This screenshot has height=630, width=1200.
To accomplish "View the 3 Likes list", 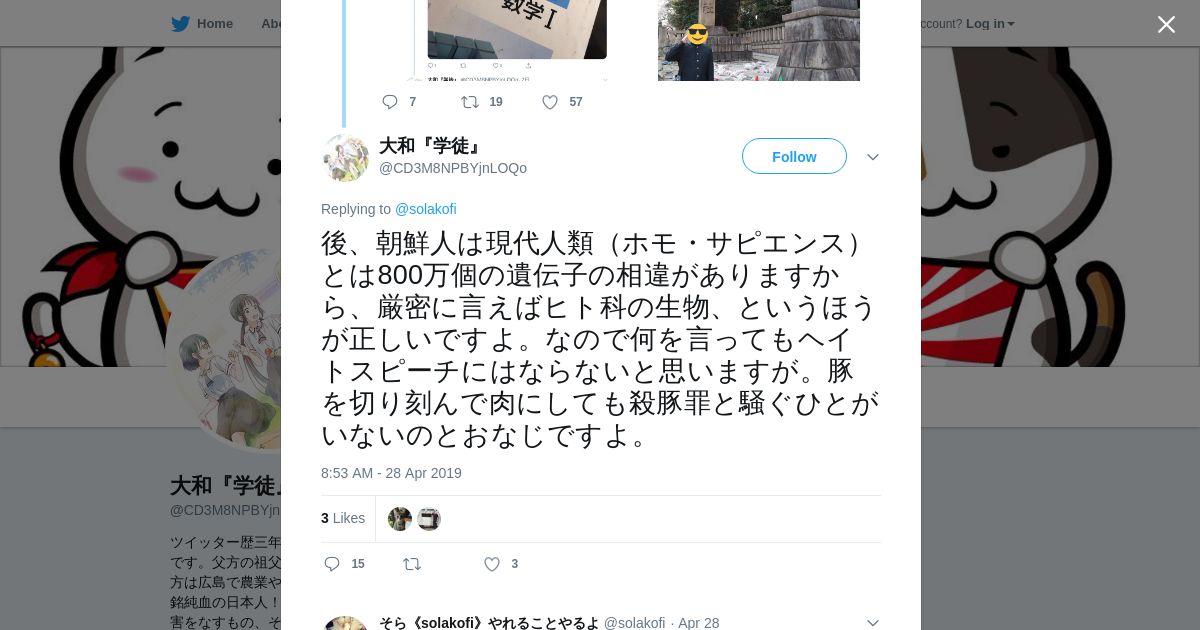I will [x=343, y=518].
